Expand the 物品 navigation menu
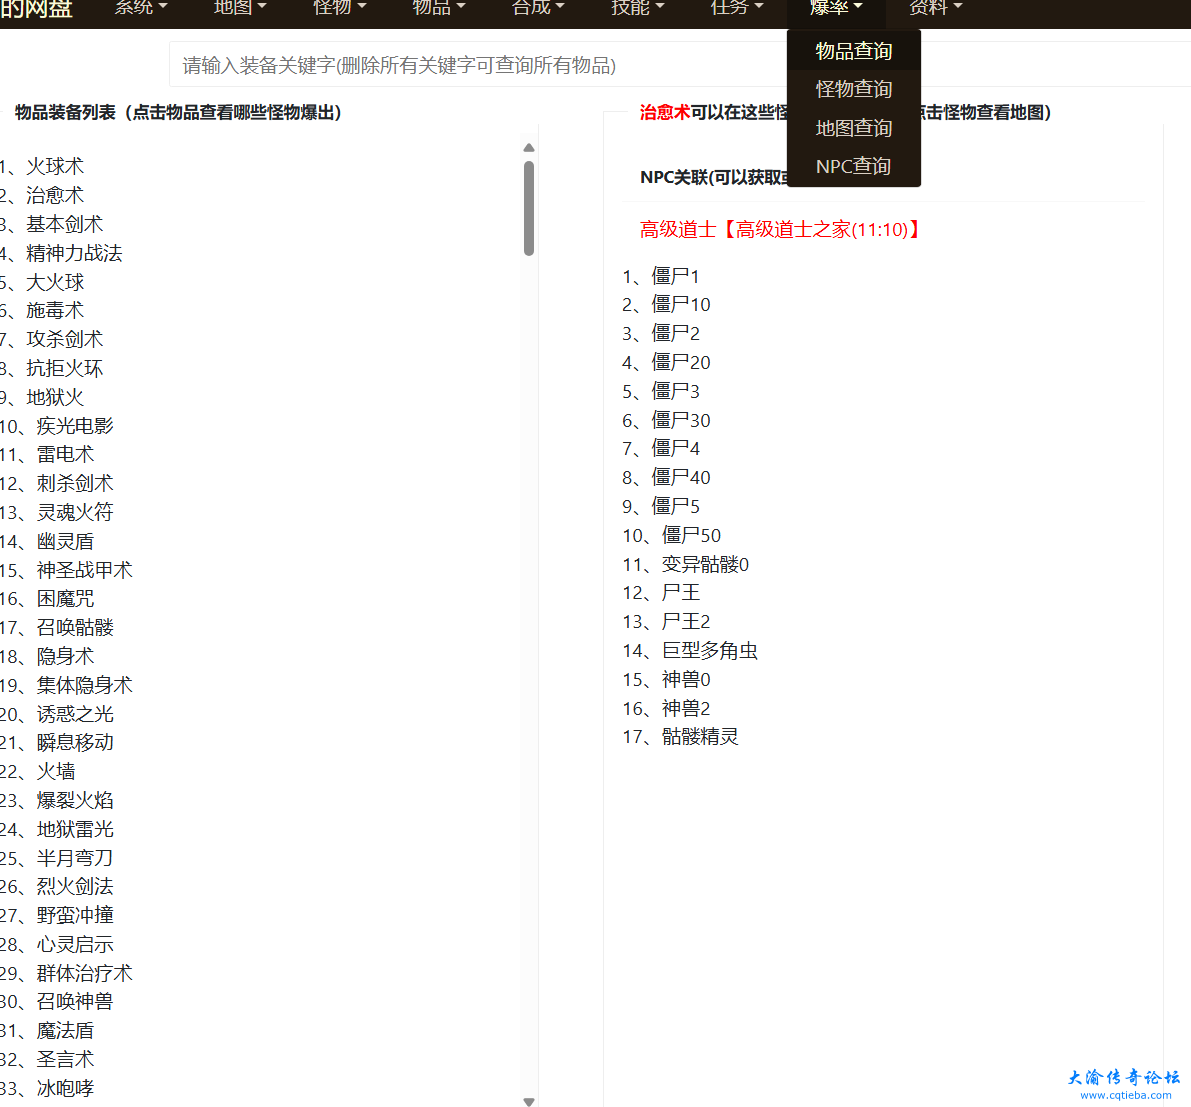Screen dimensions: 1191x1107 pos(438,8)
